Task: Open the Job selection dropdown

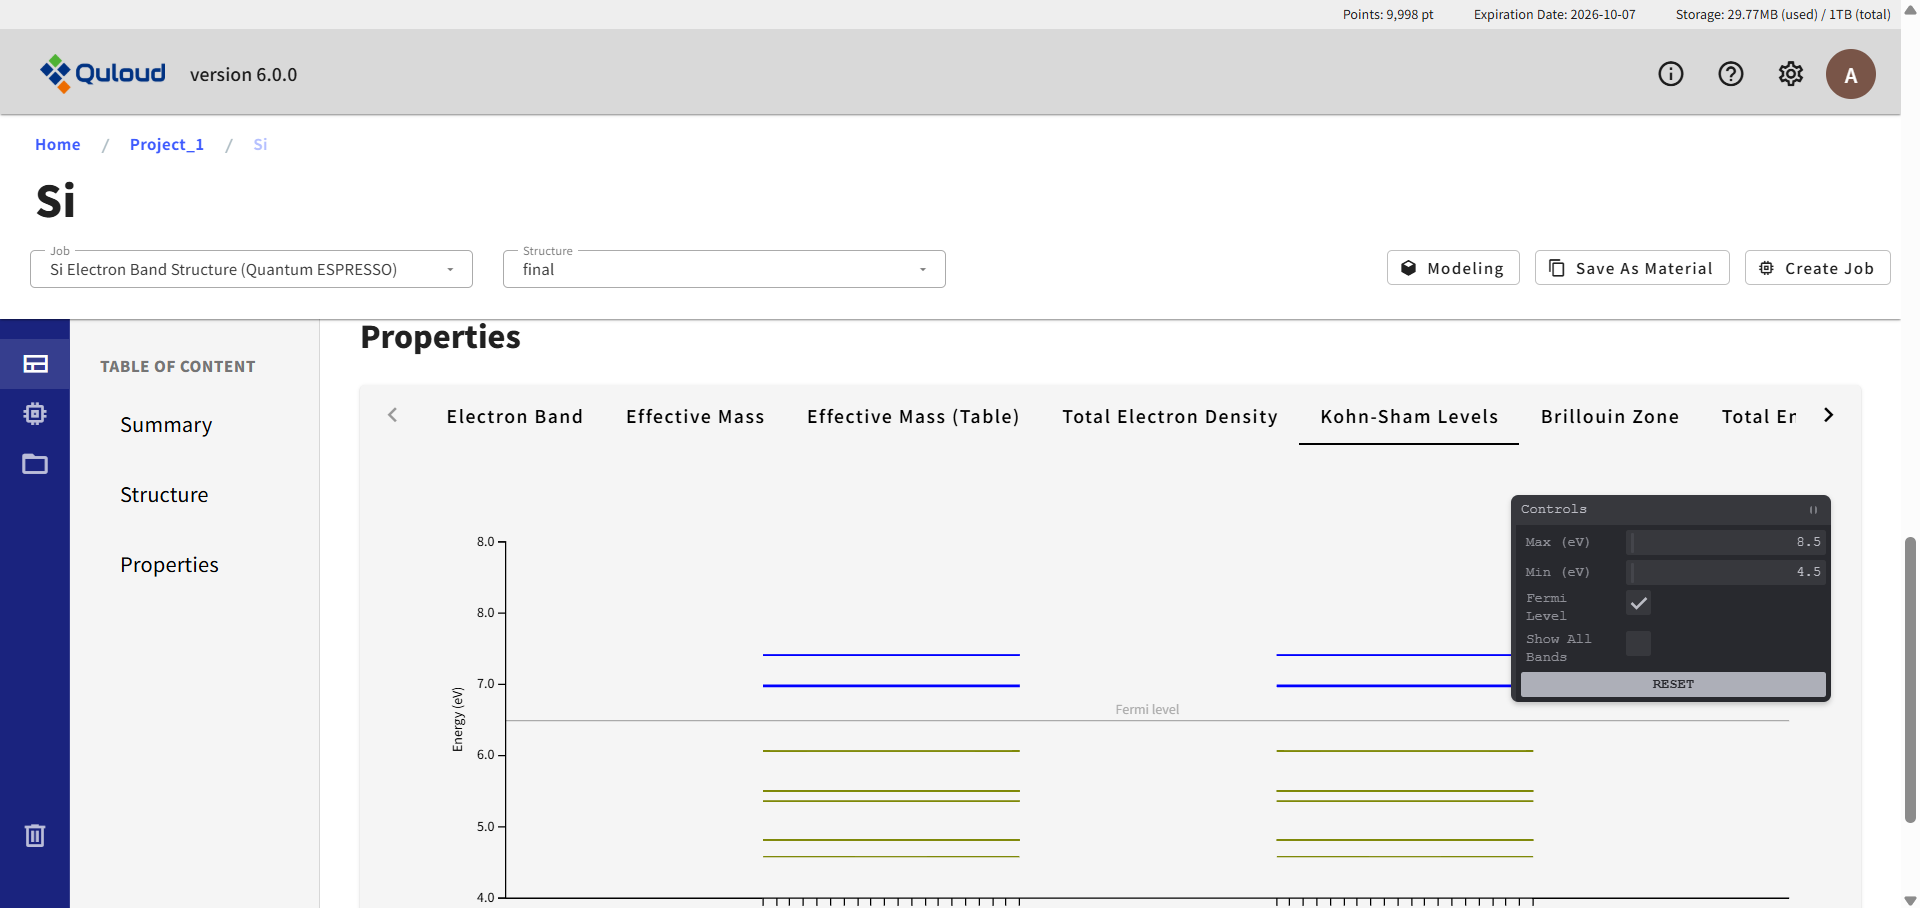Action: coord(251,269)
